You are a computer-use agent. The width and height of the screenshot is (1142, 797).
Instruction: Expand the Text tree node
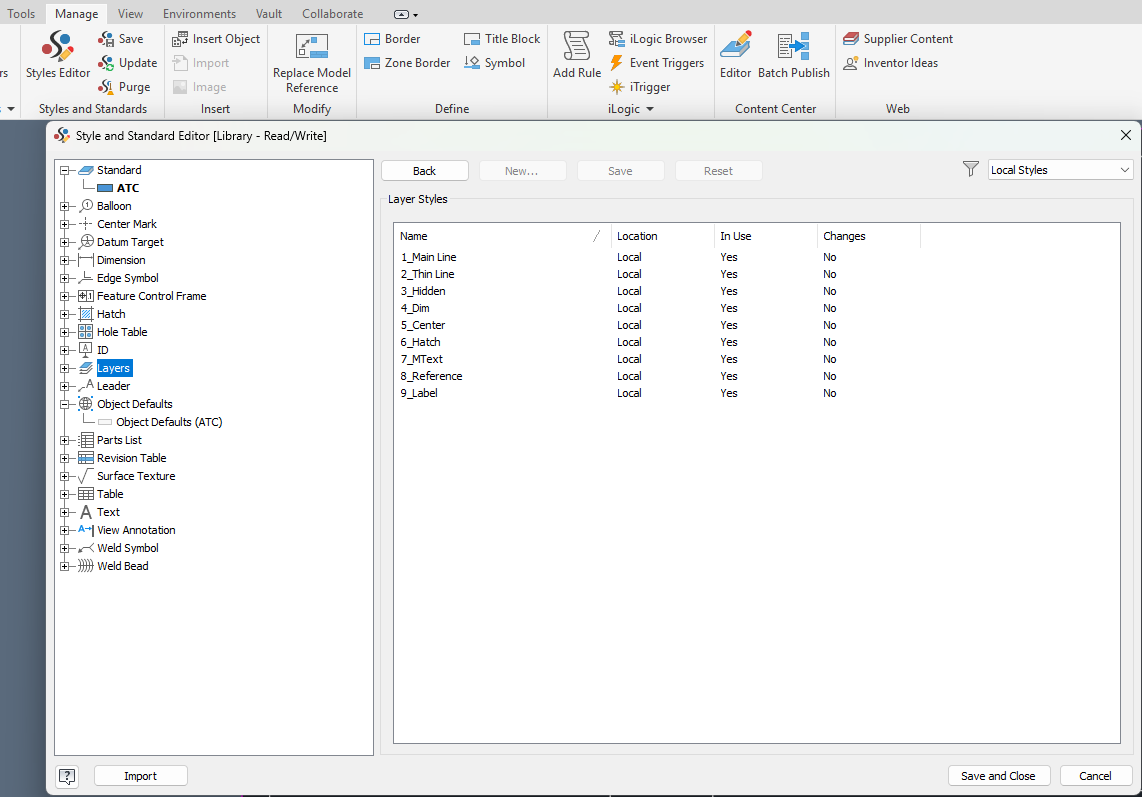[x=64, y=512]
